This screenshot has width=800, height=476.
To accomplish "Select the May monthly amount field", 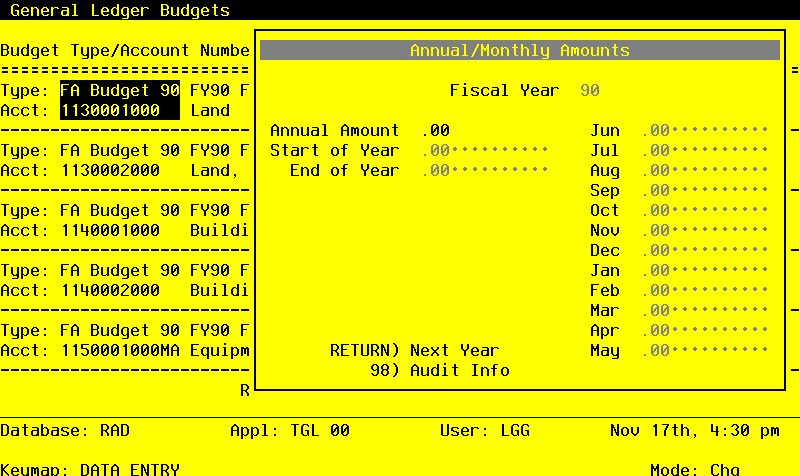I will pyautogui.click(x=705, y=350).
